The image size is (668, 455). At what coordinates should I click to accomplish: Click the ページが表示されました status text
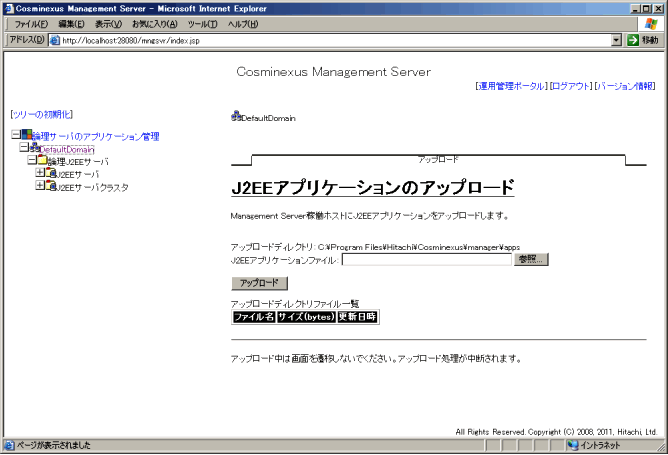coord(54,446)
